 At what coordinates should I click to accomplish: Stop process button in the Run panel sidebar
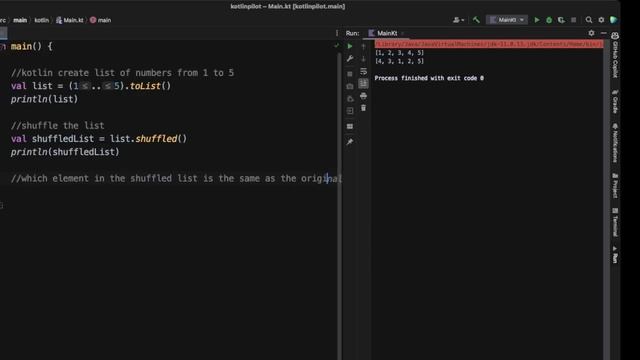tap(350, 74)
